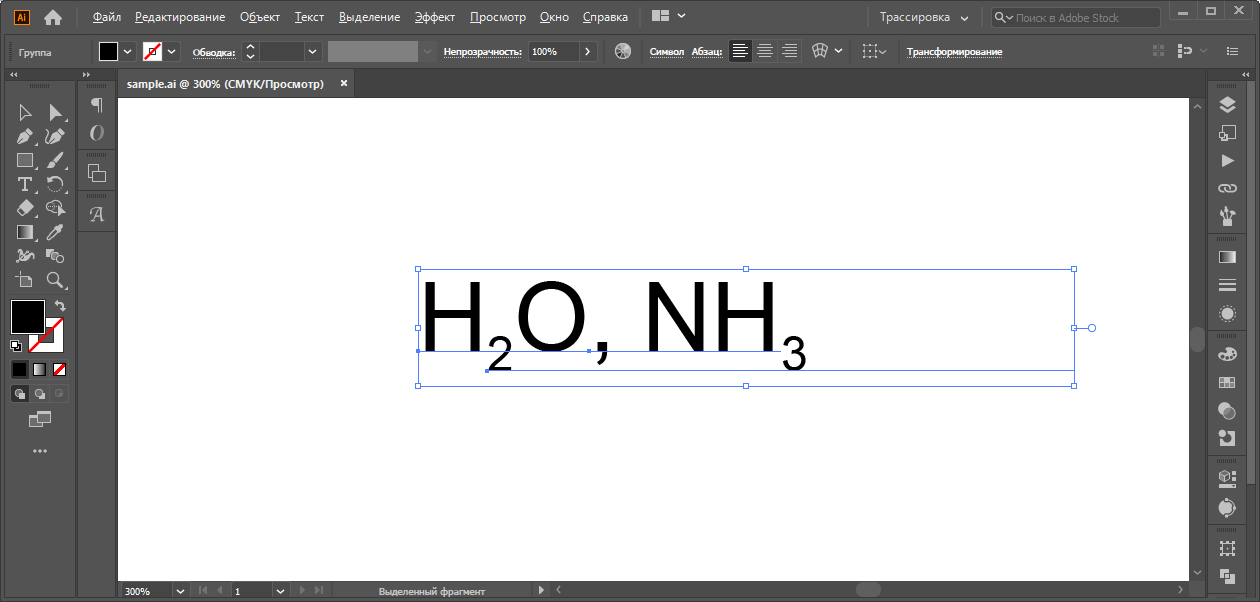The image size is (1260, 602).
Task: Click the Recolor Artwork wheel icon
Action: pos(623,51)
